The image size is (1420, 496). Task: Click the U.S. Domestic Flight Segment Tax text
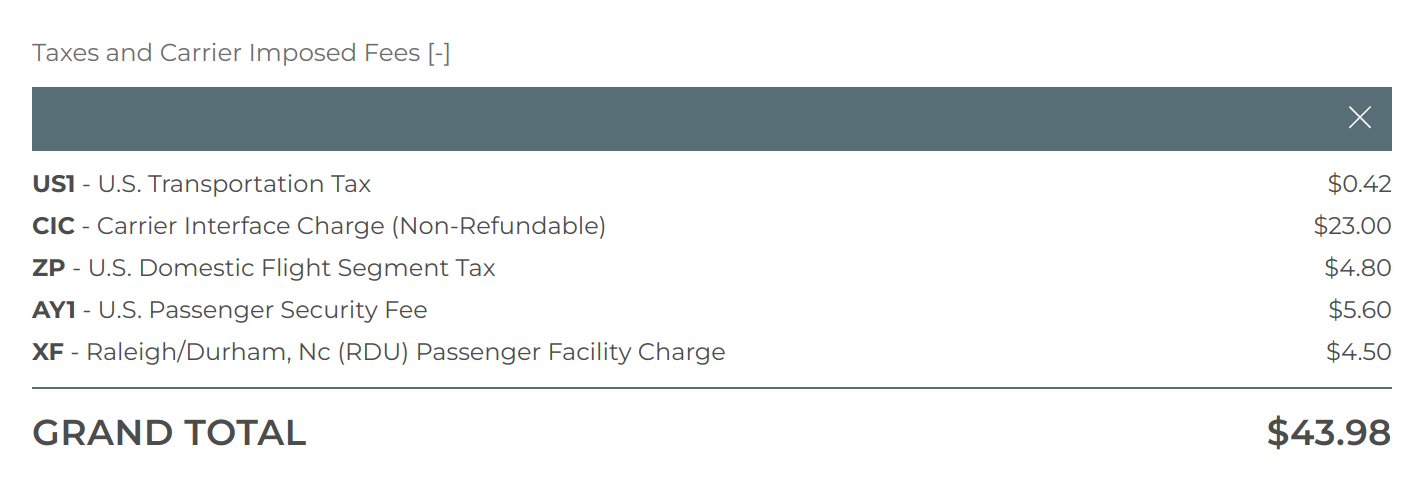(x=292, y=268)
